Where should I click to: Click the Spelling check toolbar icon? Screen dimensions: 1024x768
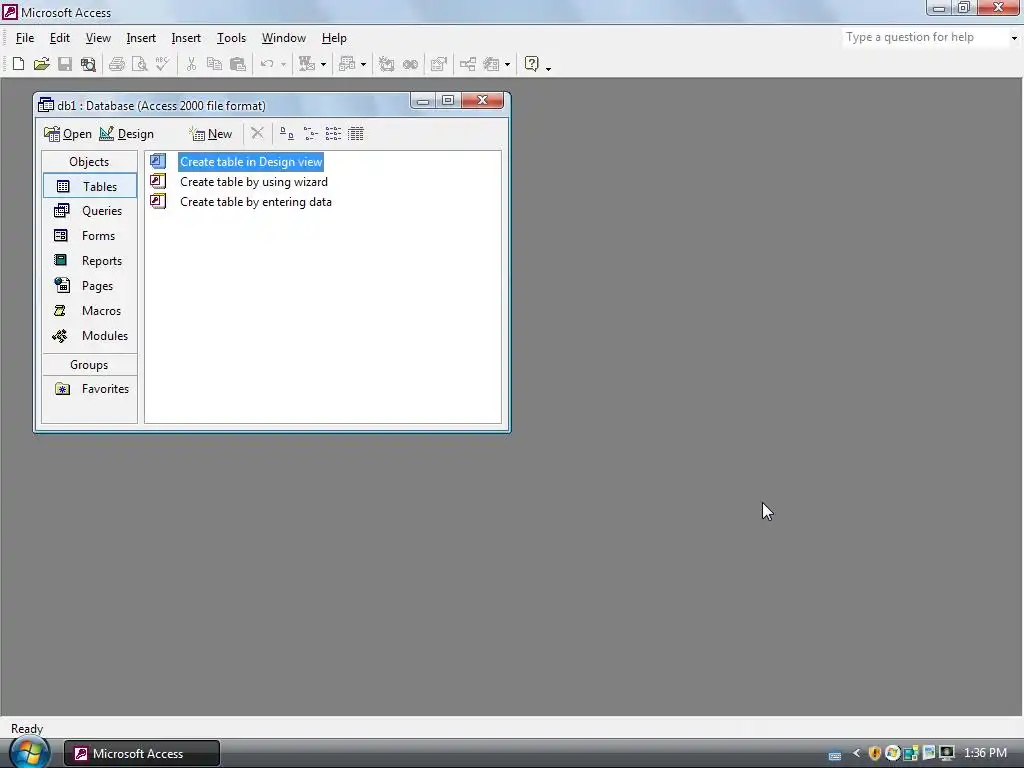click(x=162, y=64)
